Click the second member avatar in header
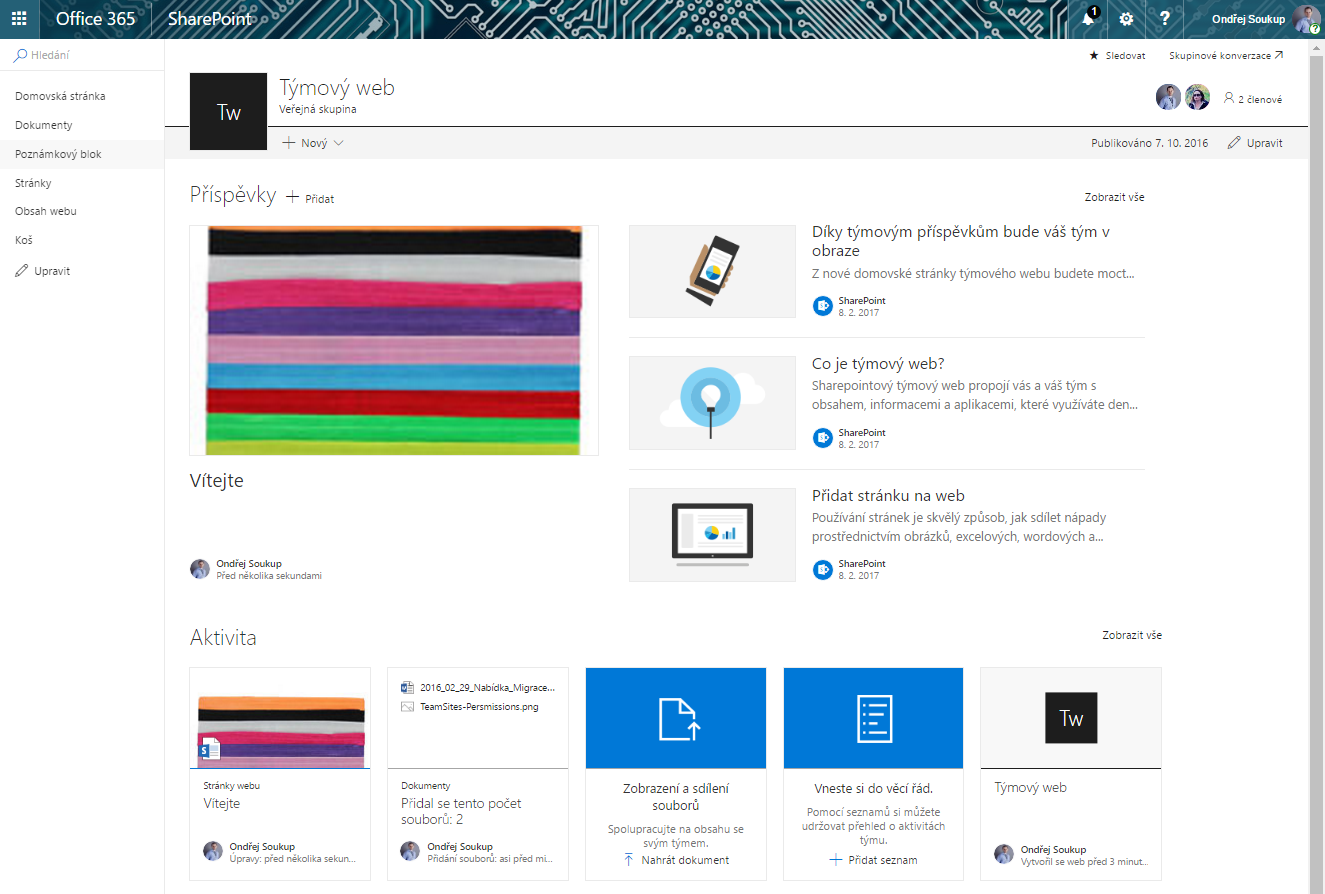 [x=1197, y=97]
